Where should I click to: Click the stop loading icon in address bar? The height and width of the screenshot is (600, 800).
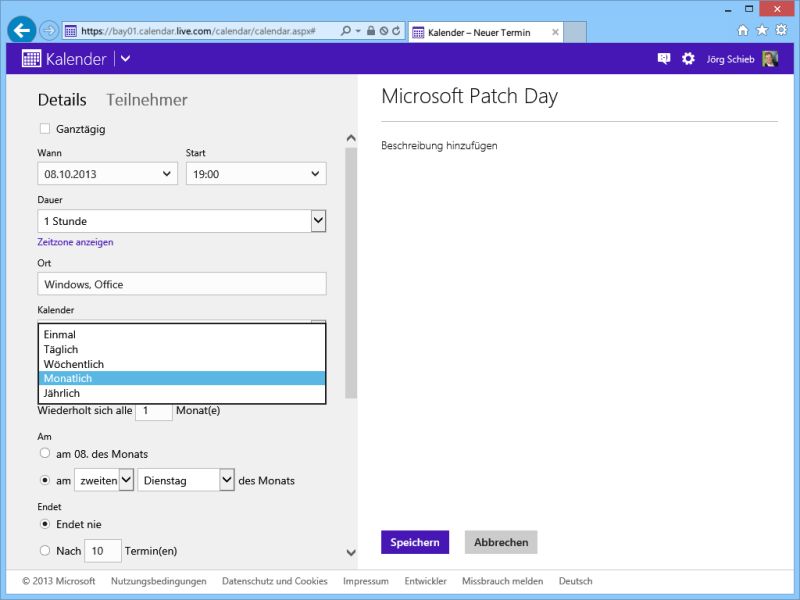coord(384,31)
